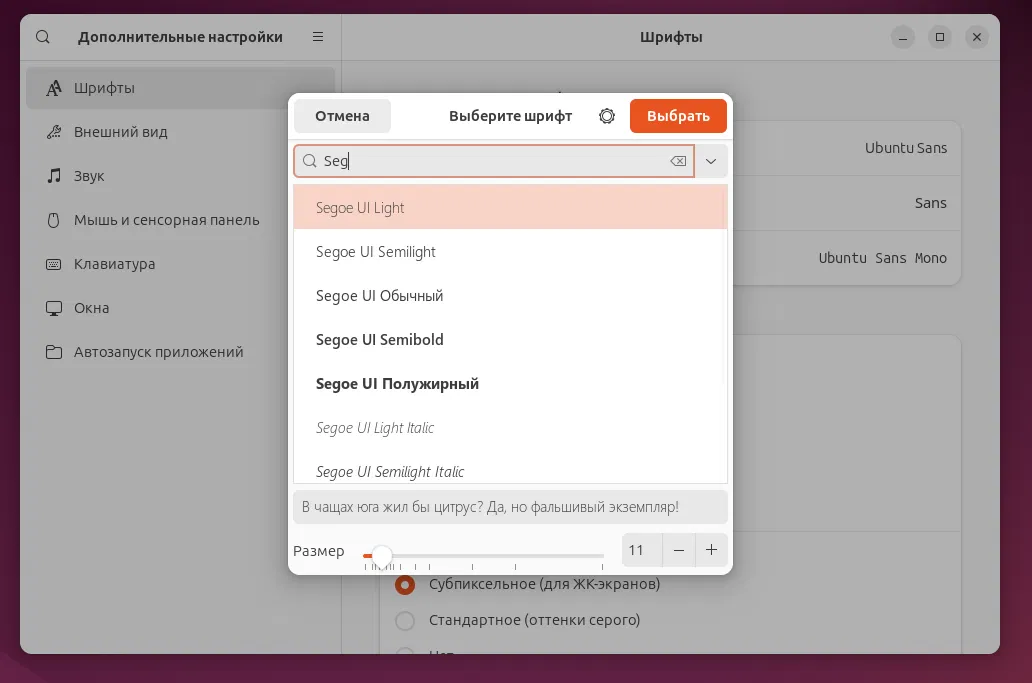Select the Segoe UI Semilight font row
This screenshot has width=1032, height=683.
[x=510, y=251]
